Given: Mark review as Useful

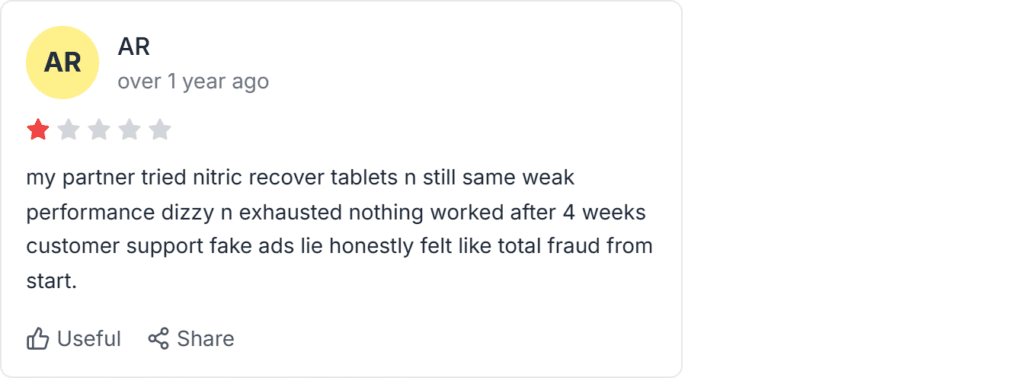Looking at the screenshot, I should point(74,339).
